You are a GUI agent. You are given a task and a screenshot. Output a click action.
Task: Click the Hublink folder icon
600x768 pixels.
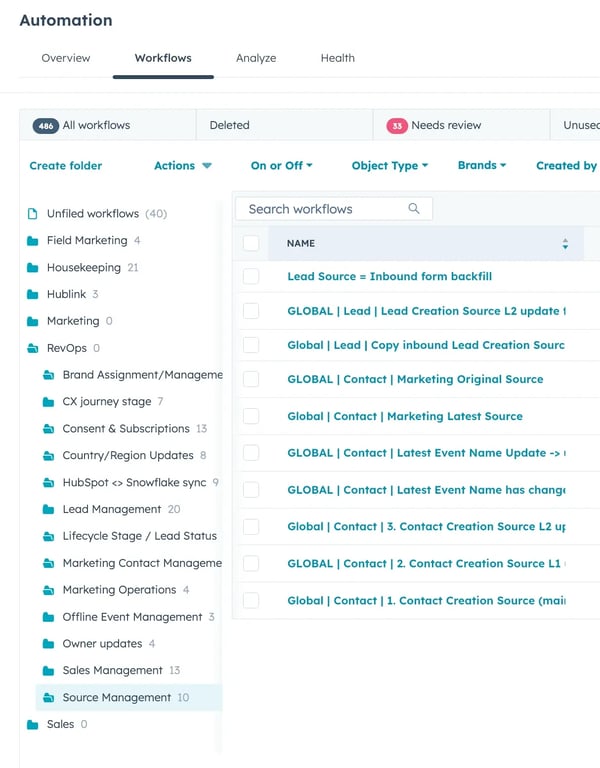click(32, 294)
